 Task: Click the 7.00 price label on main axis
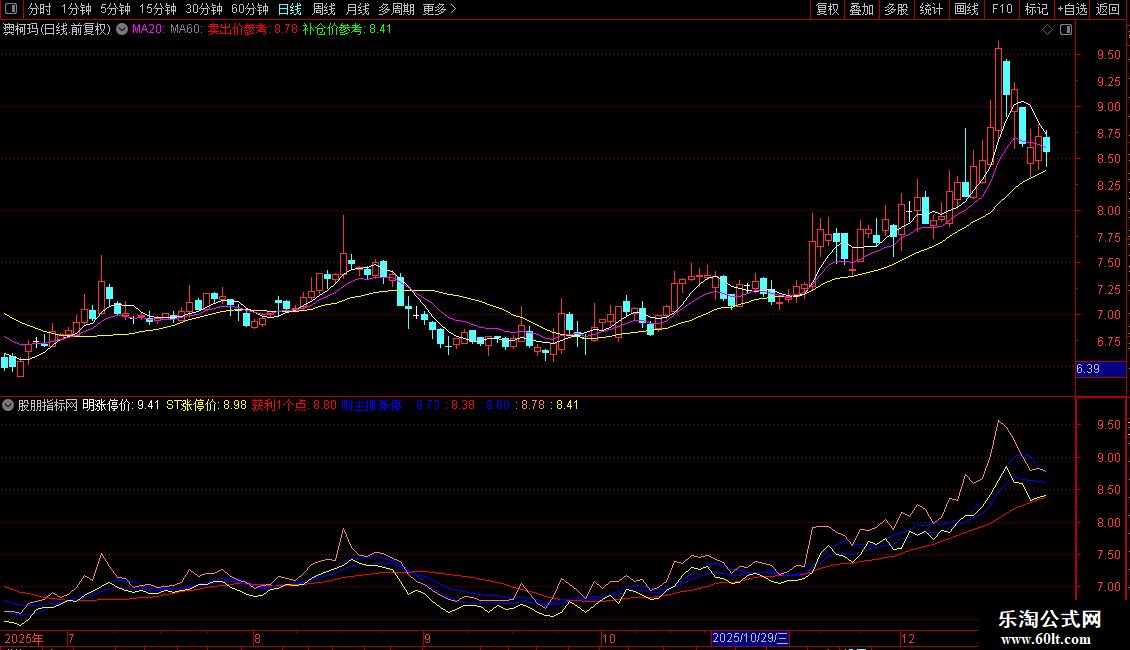click(1108, 315)
